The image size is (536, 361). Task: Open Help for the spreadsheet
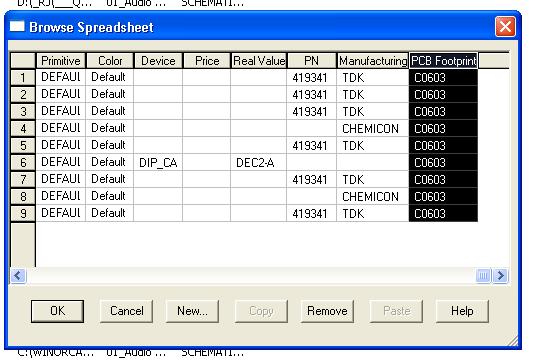click(462, 311)
